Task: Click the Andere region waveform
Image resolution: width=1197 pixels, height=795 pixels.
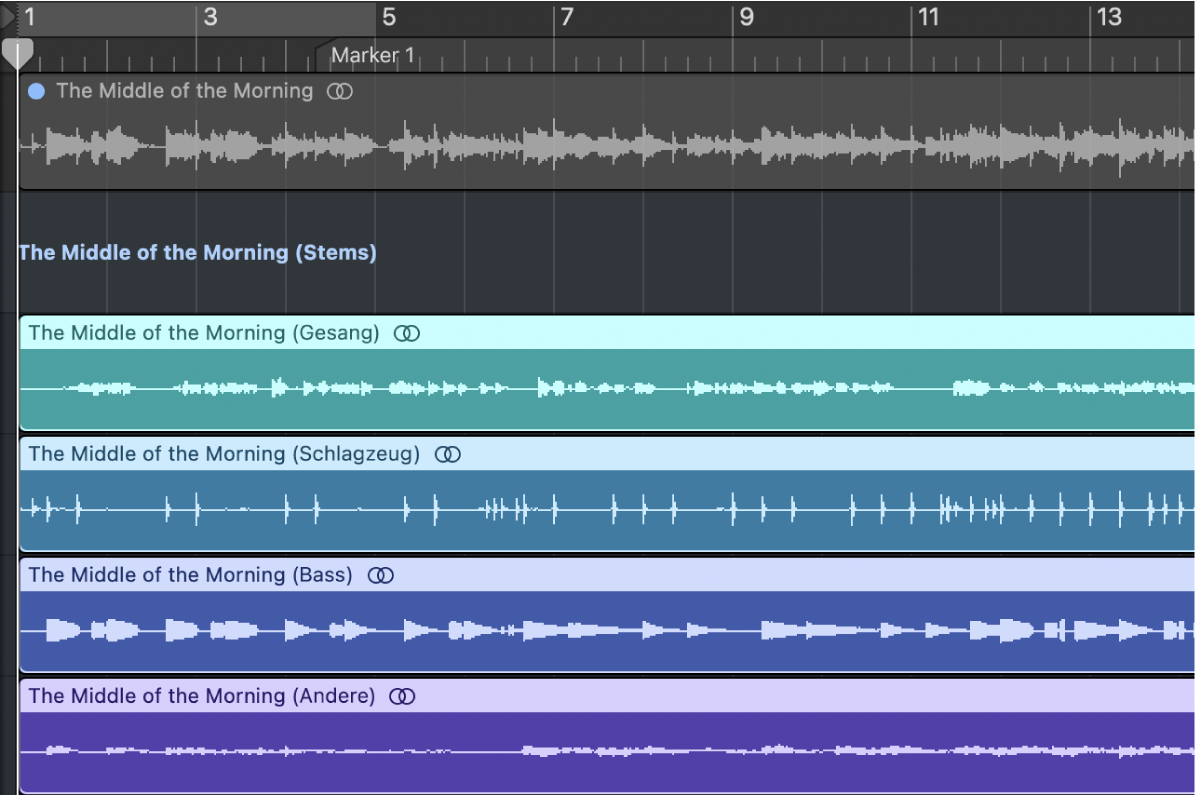Action: pos(600,751)
